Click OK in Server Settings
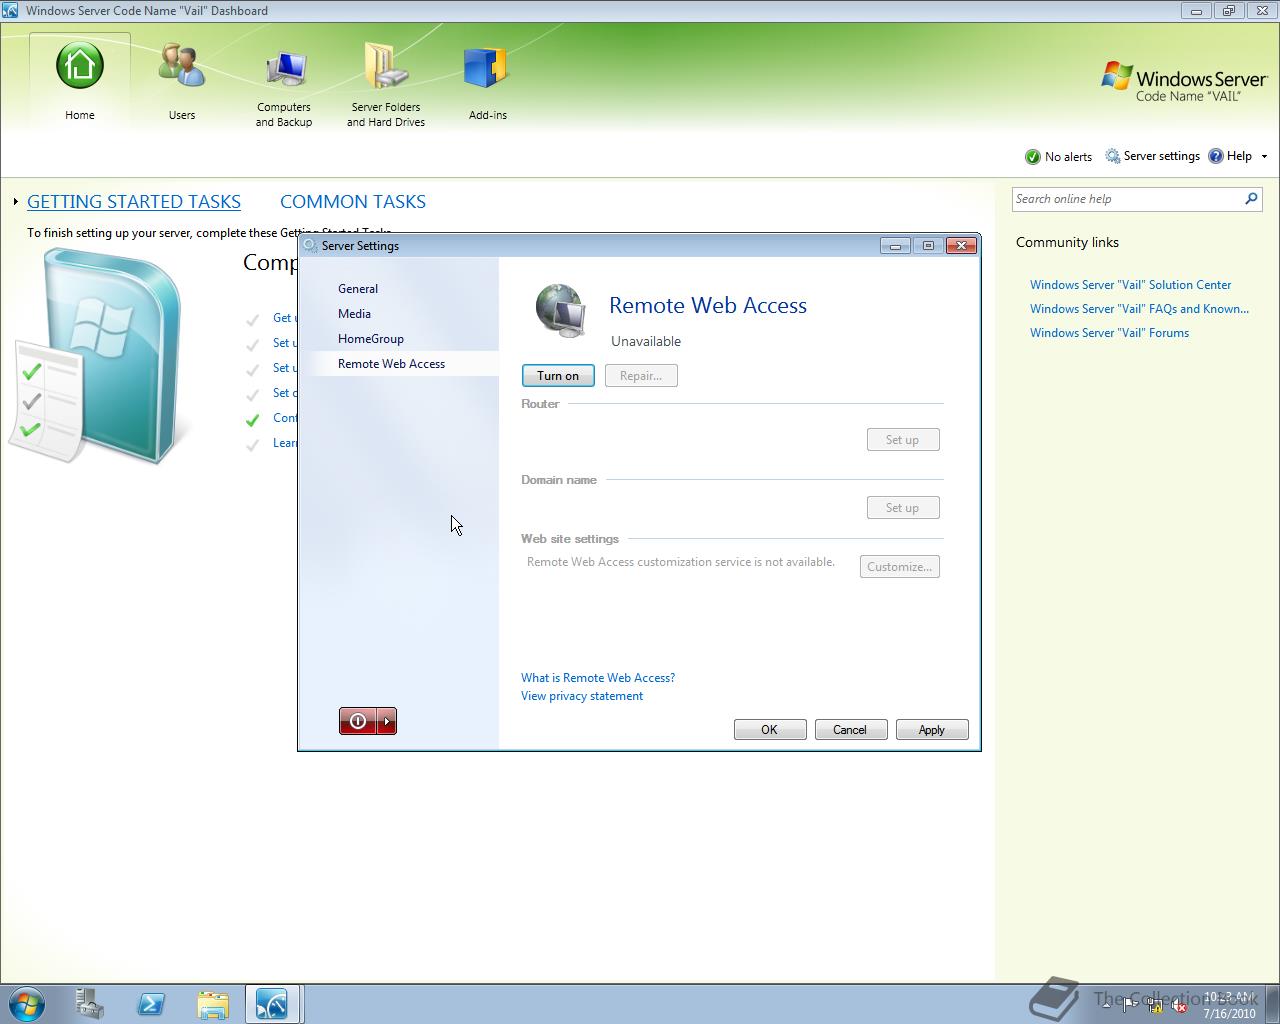 (770, 730)
